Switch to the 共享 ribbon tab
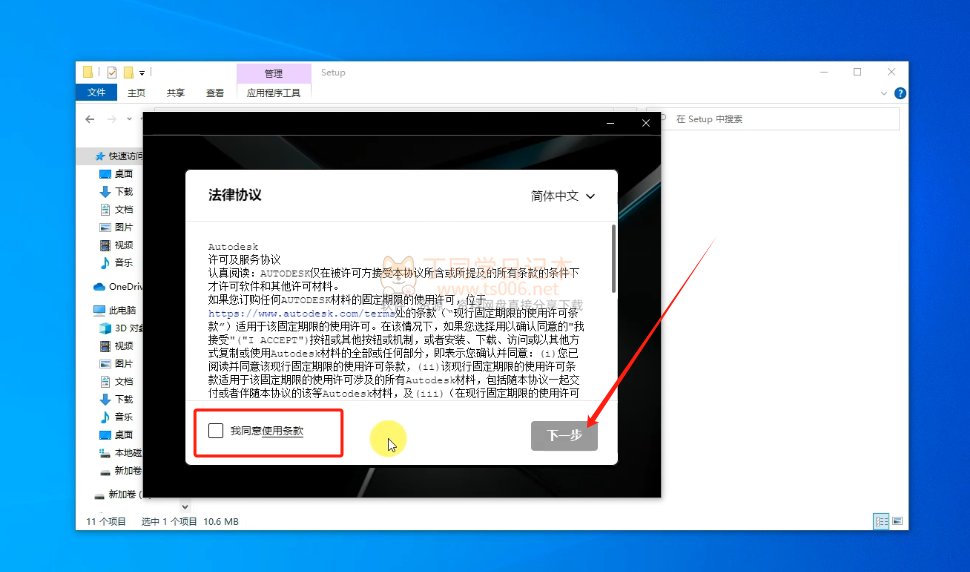The image size is (970, 572). click(175, 93)
